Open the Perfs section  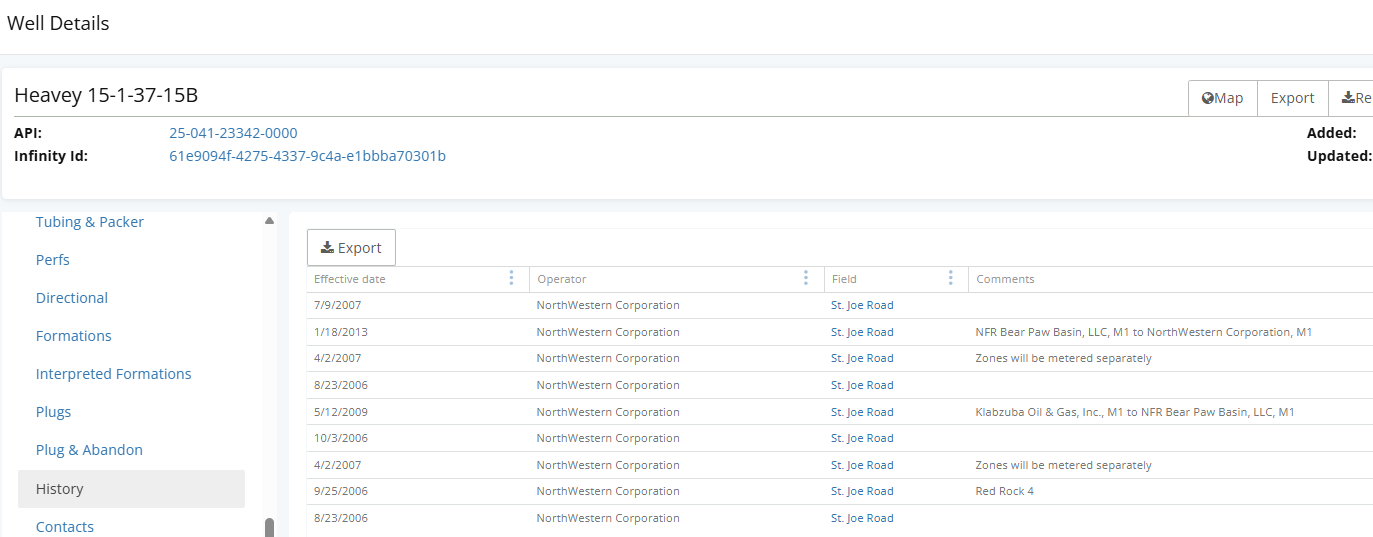coord(53,260)
